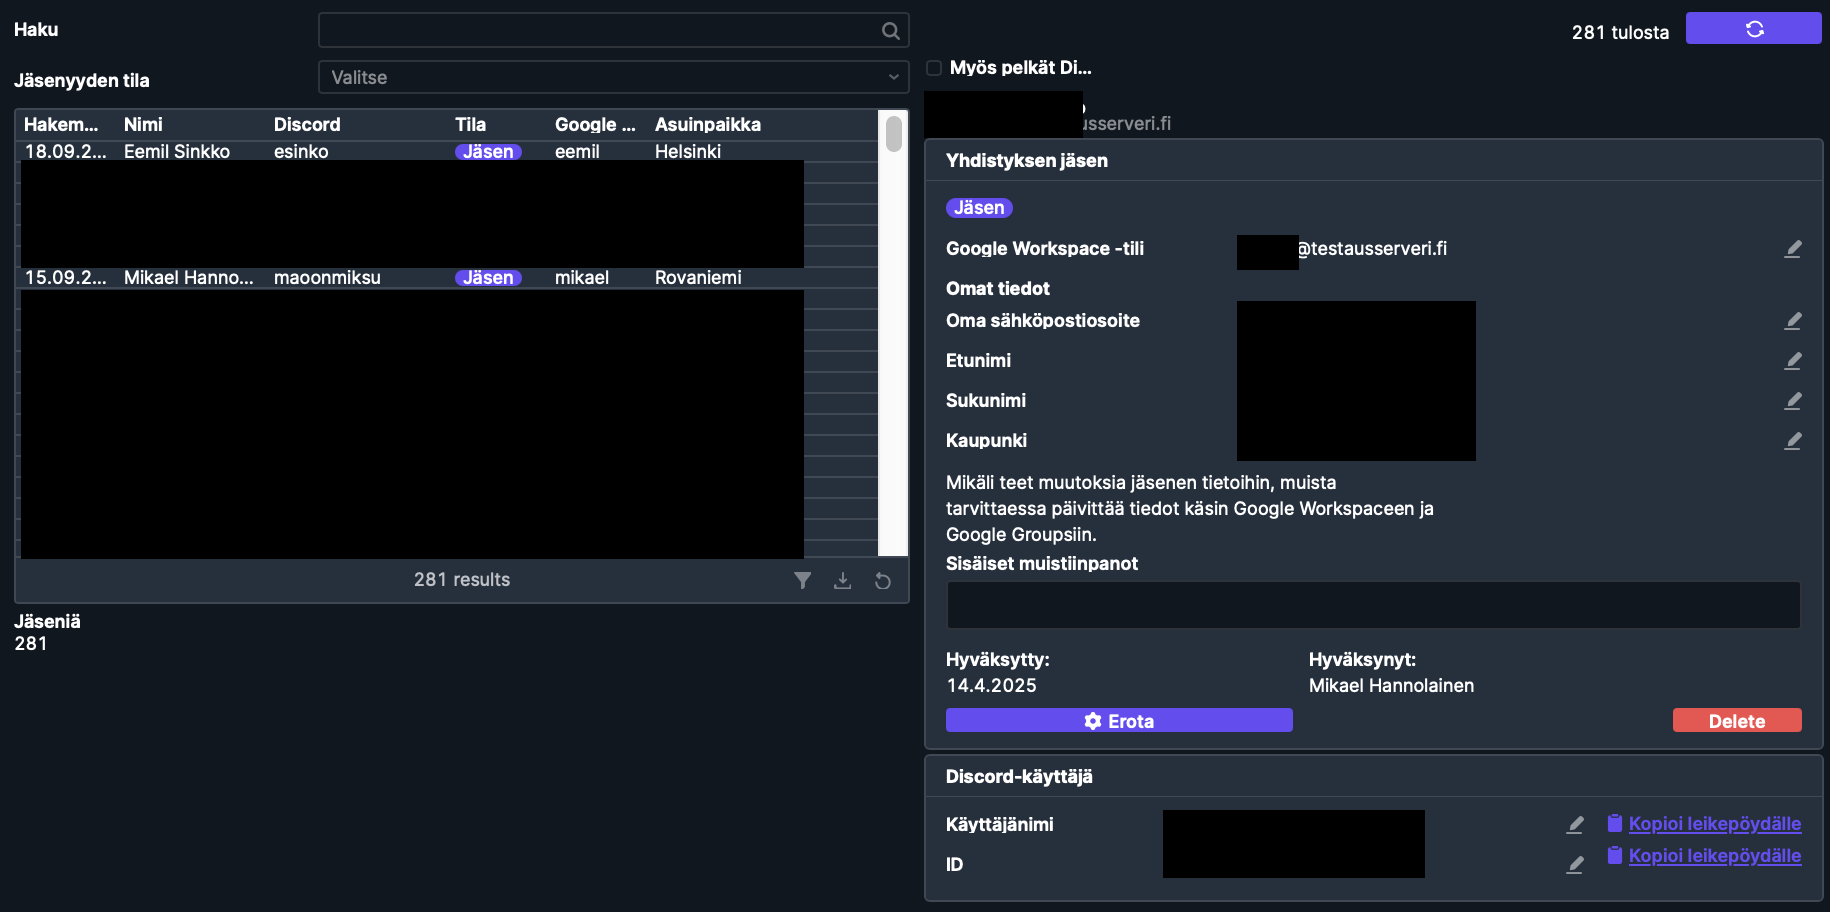Viewport: 1830px width, 912px height.
Task: Open the Jäsenyyden tila Valitse dropdown
Action: click(x=613, y=77)
